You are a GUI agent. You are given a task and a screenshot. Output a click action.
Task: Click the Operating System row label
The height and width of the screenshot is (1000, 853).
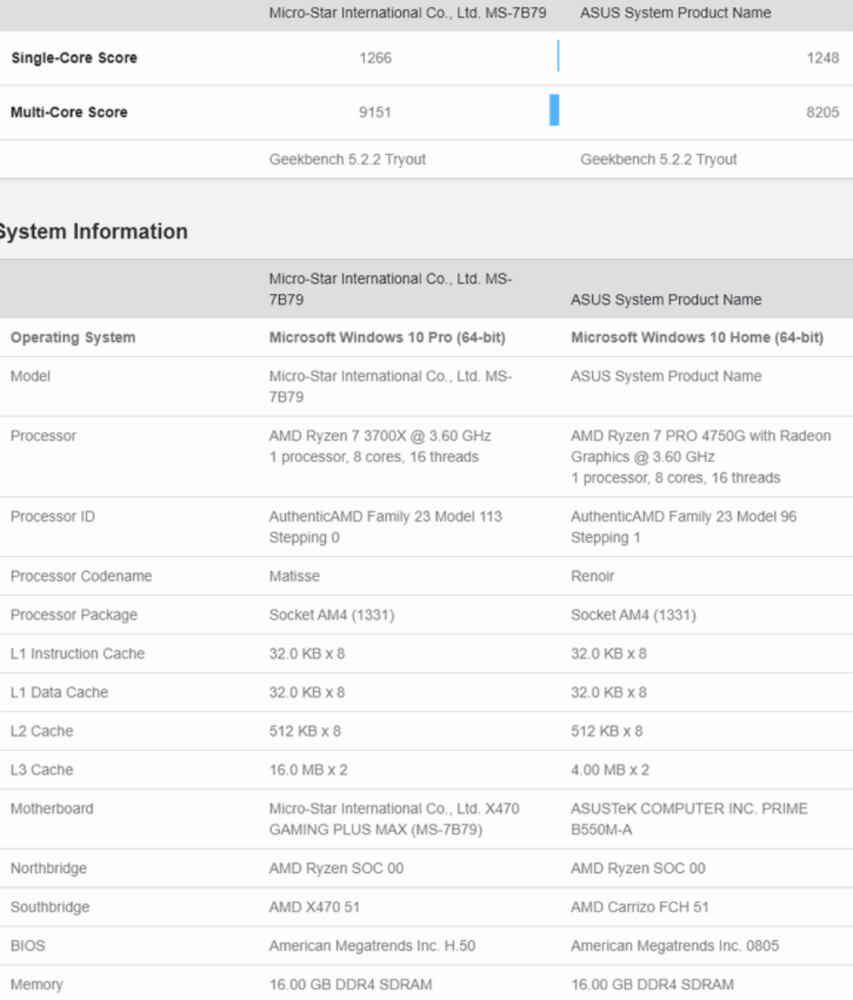pyautogui.click(x=73, y=337)
